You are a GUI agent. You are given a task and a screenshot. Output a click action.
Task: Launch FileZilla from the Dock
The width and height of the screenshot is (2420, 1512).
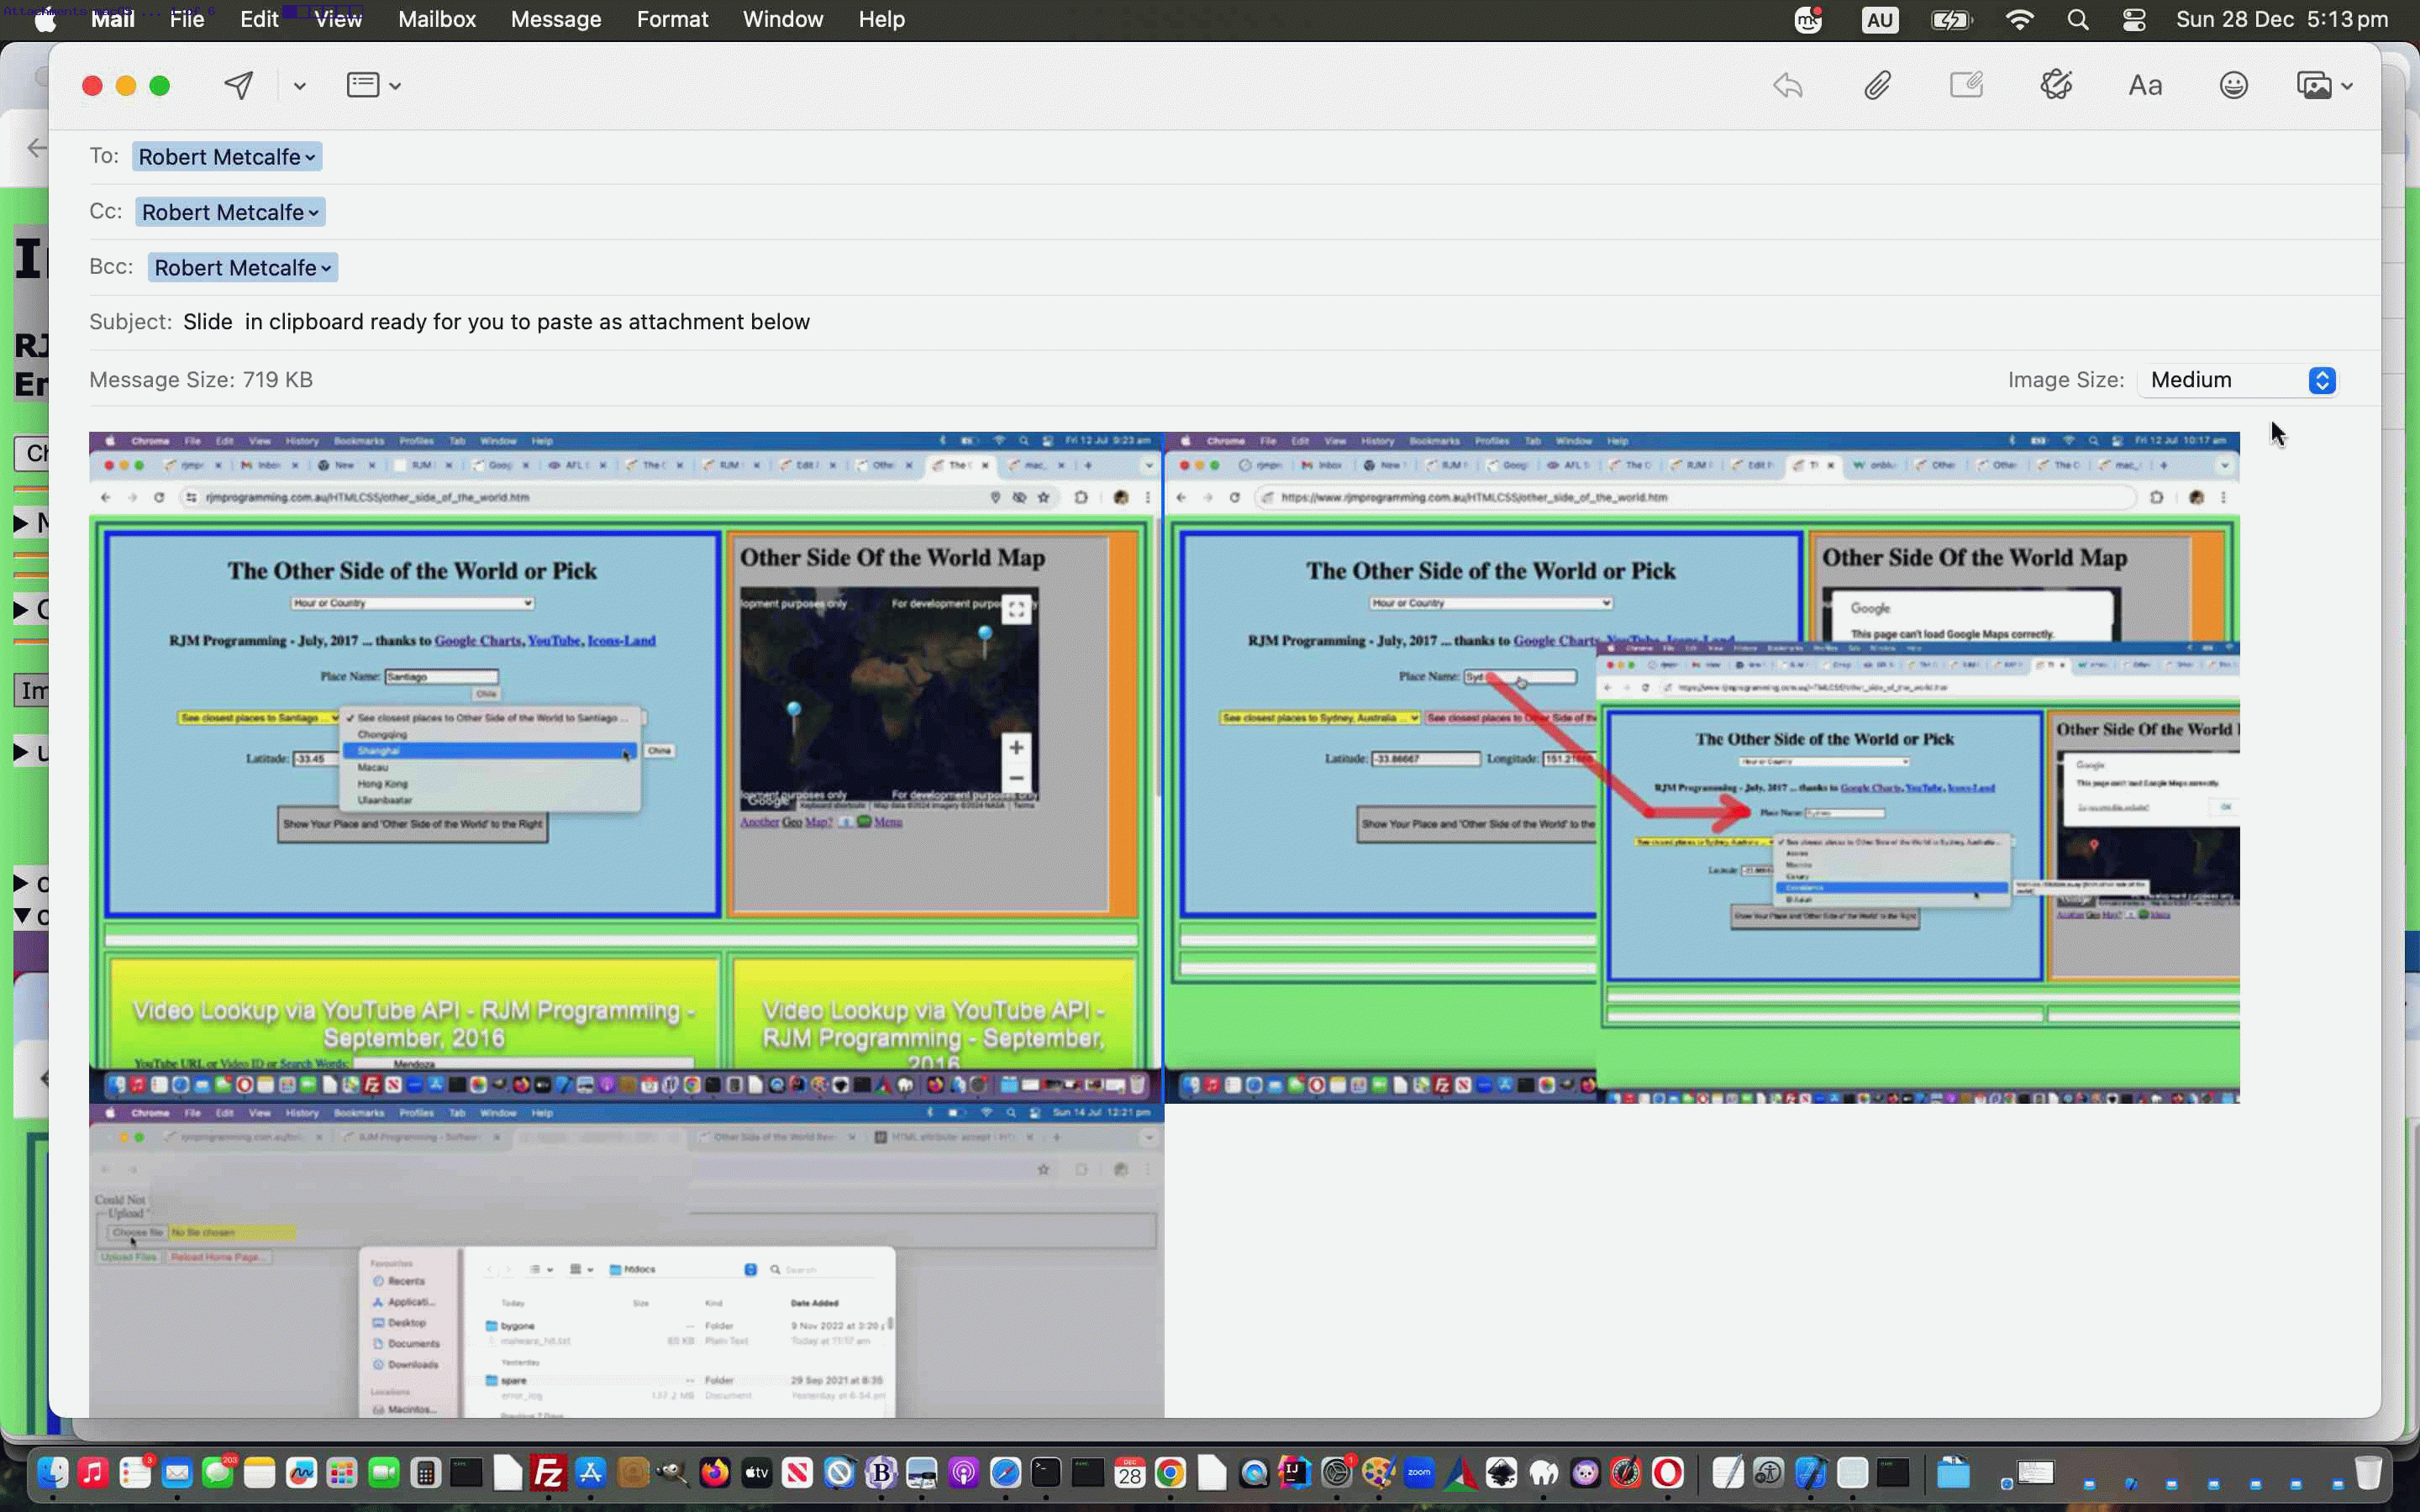coord(548,1473)
